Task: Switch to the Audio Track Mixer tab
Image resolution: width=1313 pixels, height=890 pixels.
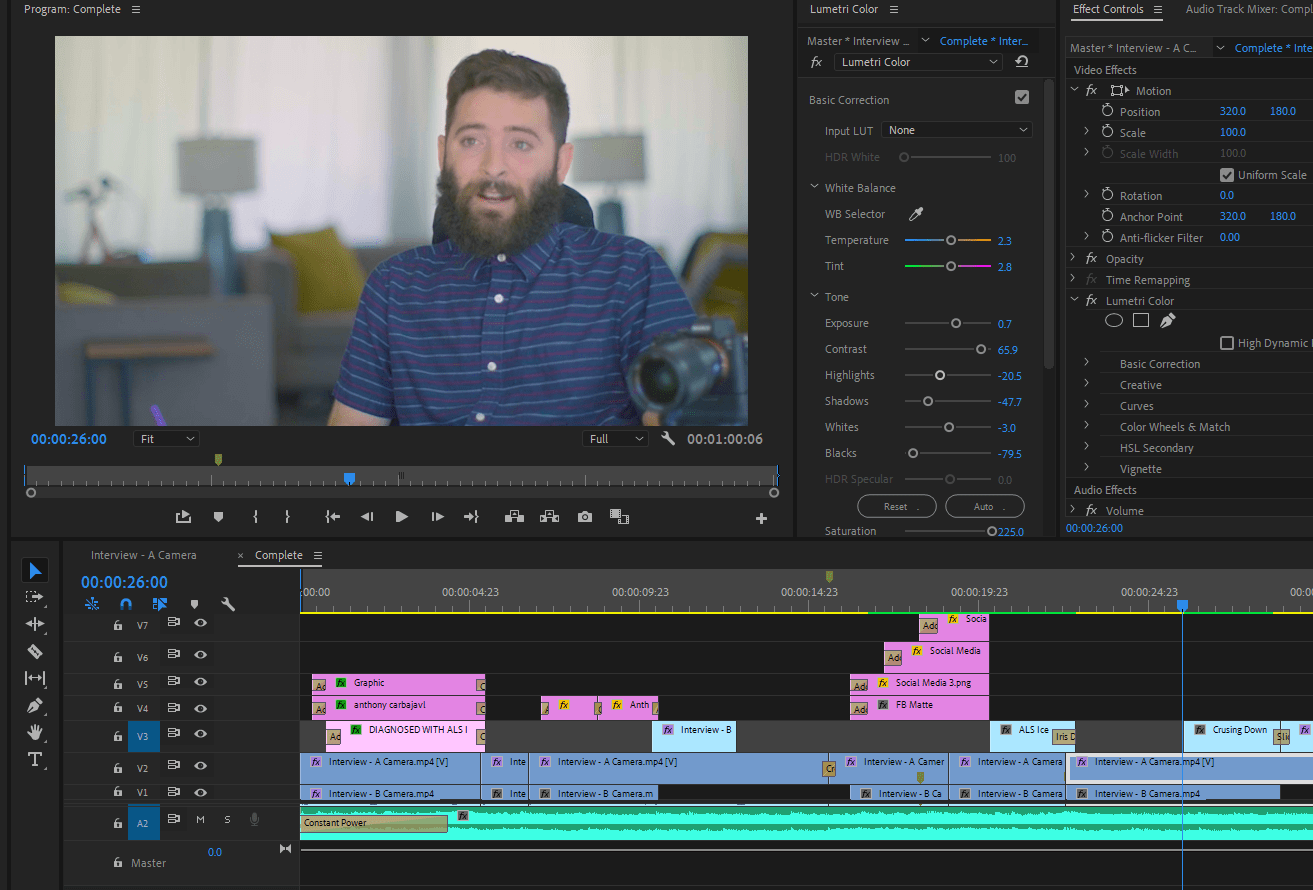Action: point(1248,9)
